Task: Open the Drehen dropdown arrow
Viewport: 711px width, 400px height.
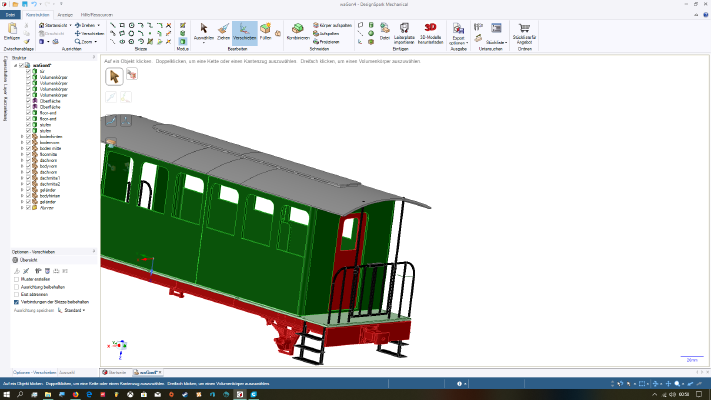Action: tap(98, 25)
